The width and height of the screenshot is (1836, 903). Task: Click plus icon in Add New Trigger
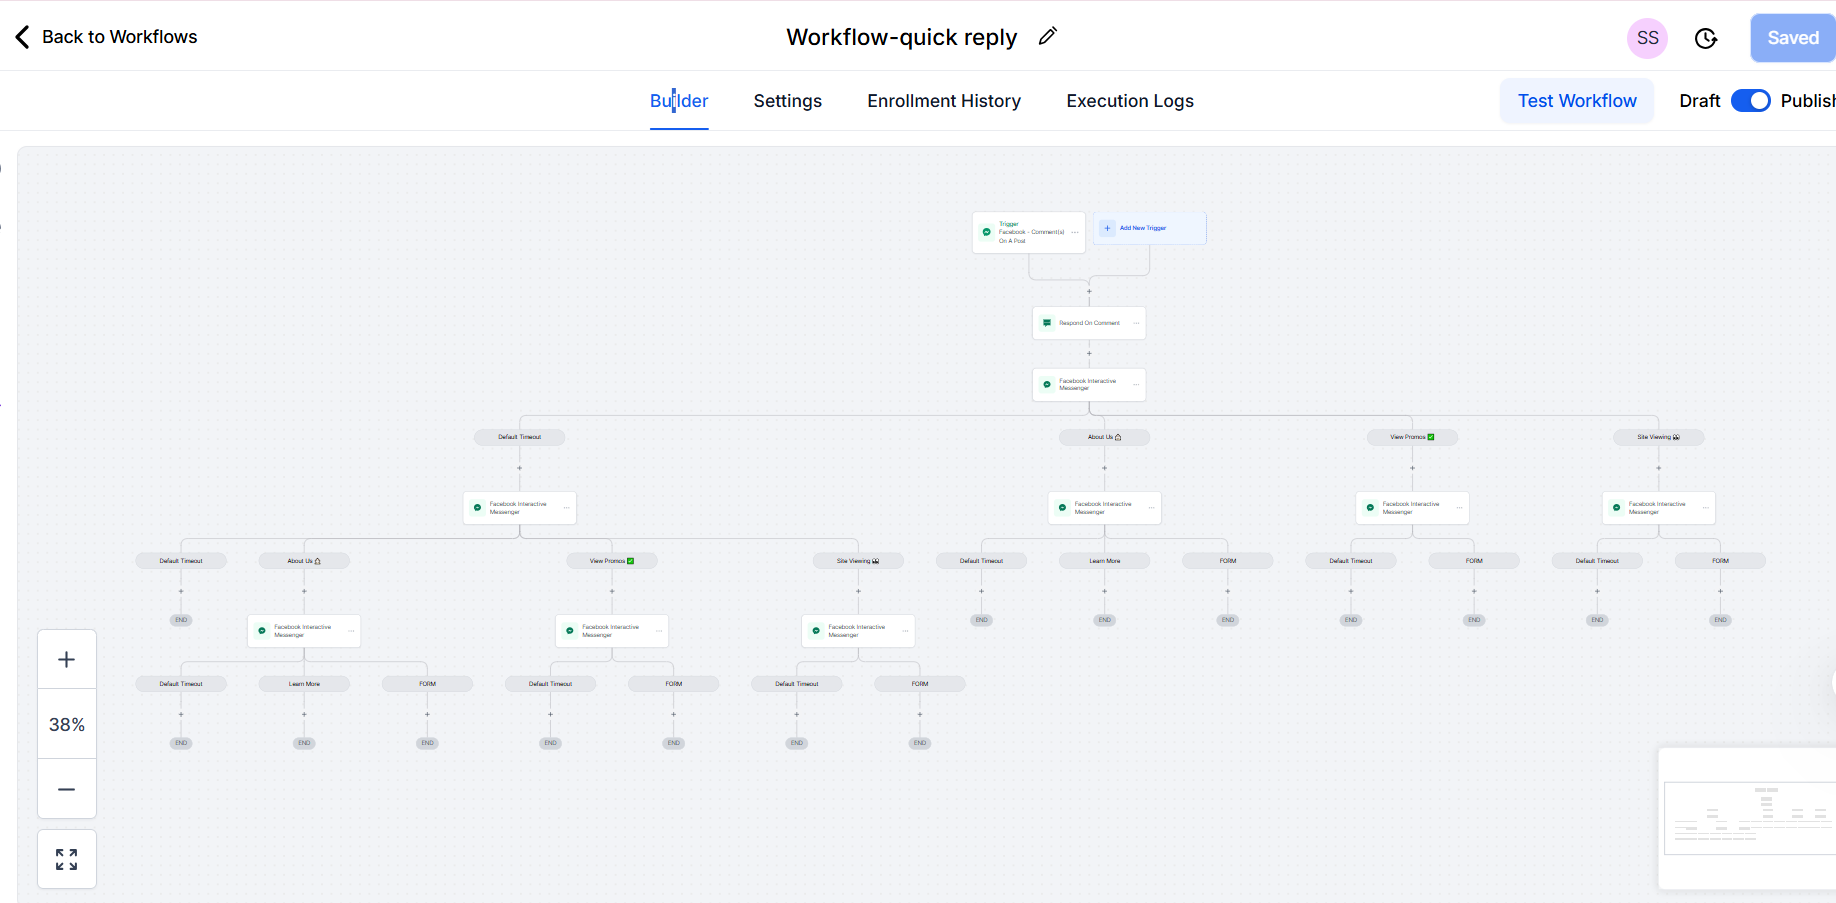(x=1107, y=228)
